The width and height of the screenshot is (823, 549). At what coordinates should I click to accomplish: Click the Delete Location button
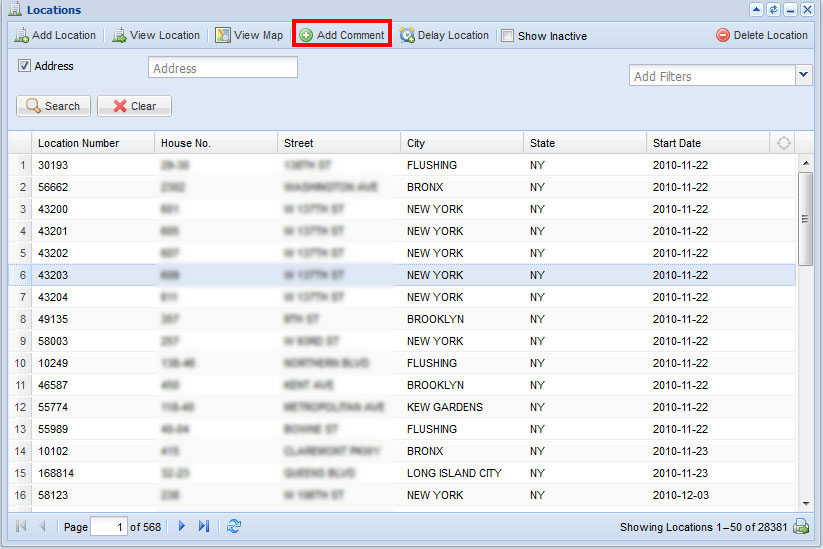(x=762, y=35)
